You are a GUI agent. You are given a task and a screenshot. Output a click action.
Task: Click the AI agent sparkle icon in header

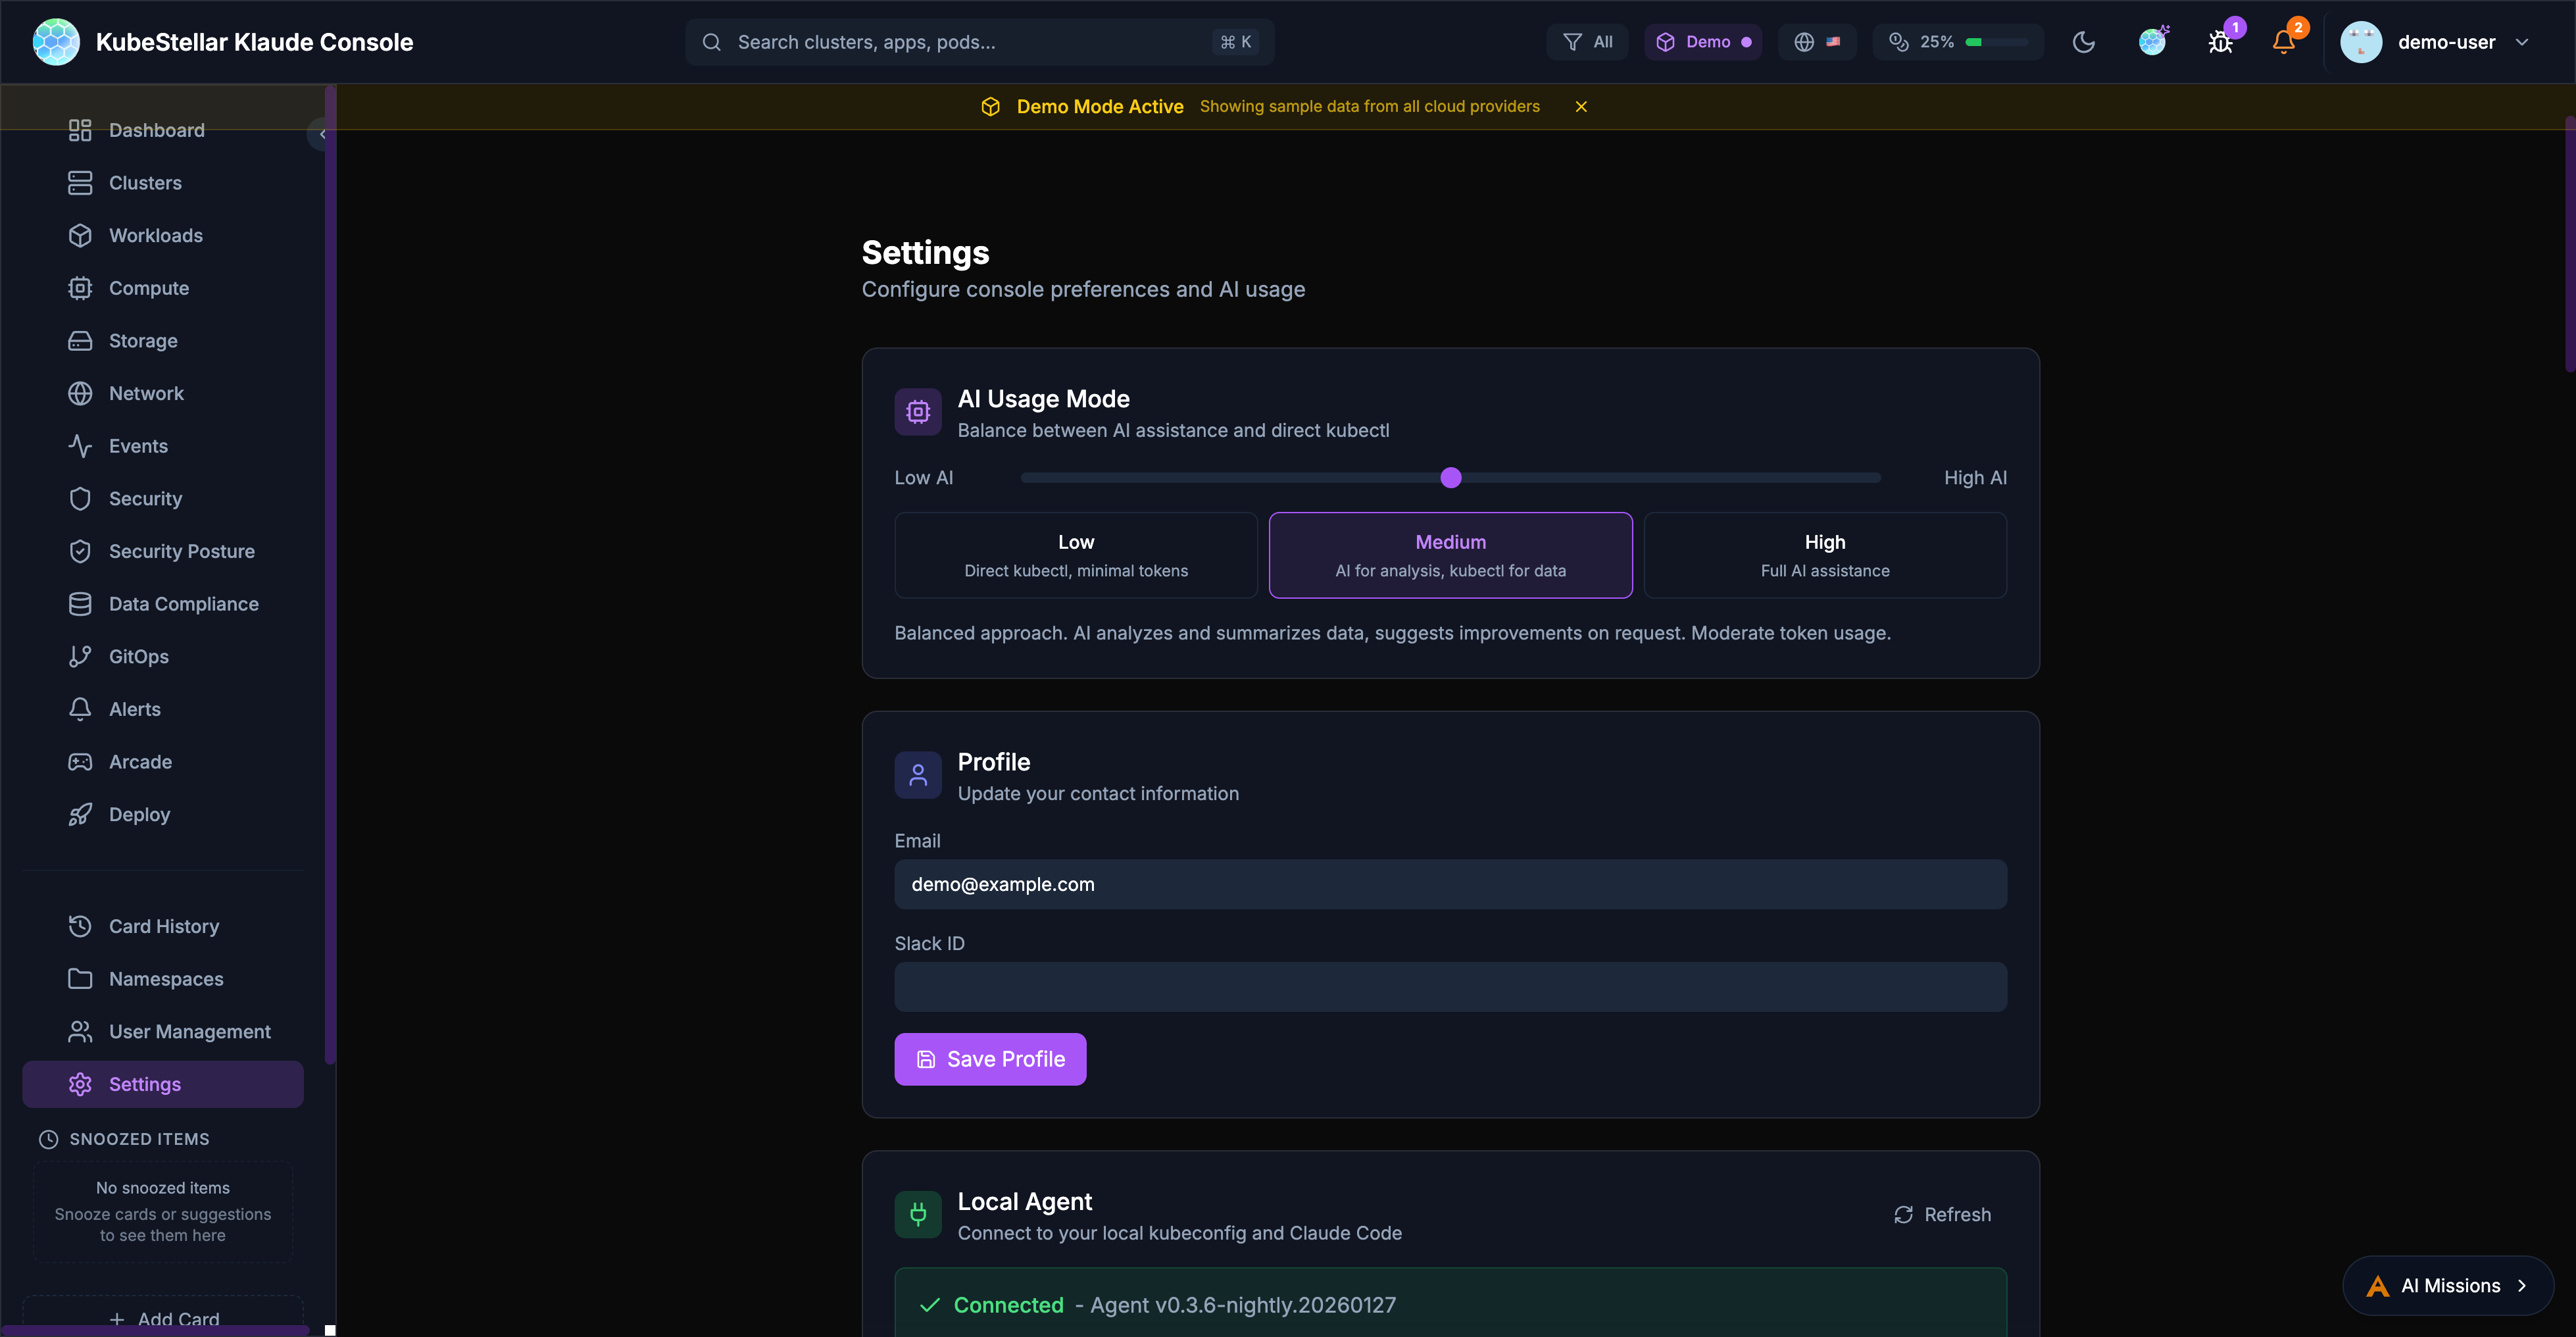[x=2152, y=42]
